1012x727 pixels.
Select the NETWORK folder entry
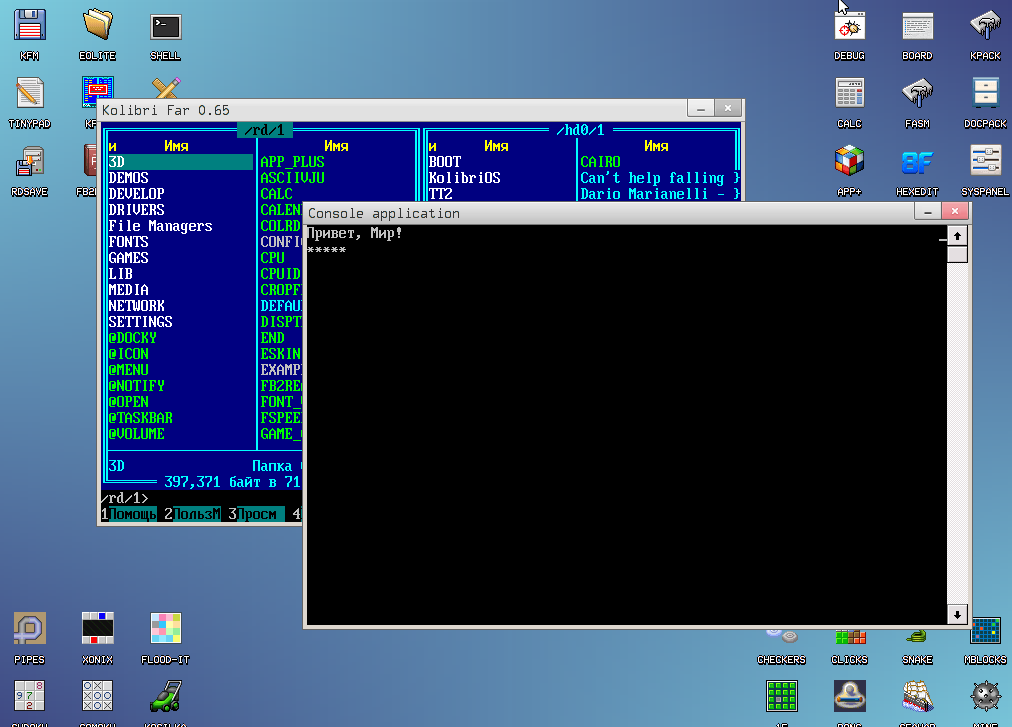pos(137,306)
